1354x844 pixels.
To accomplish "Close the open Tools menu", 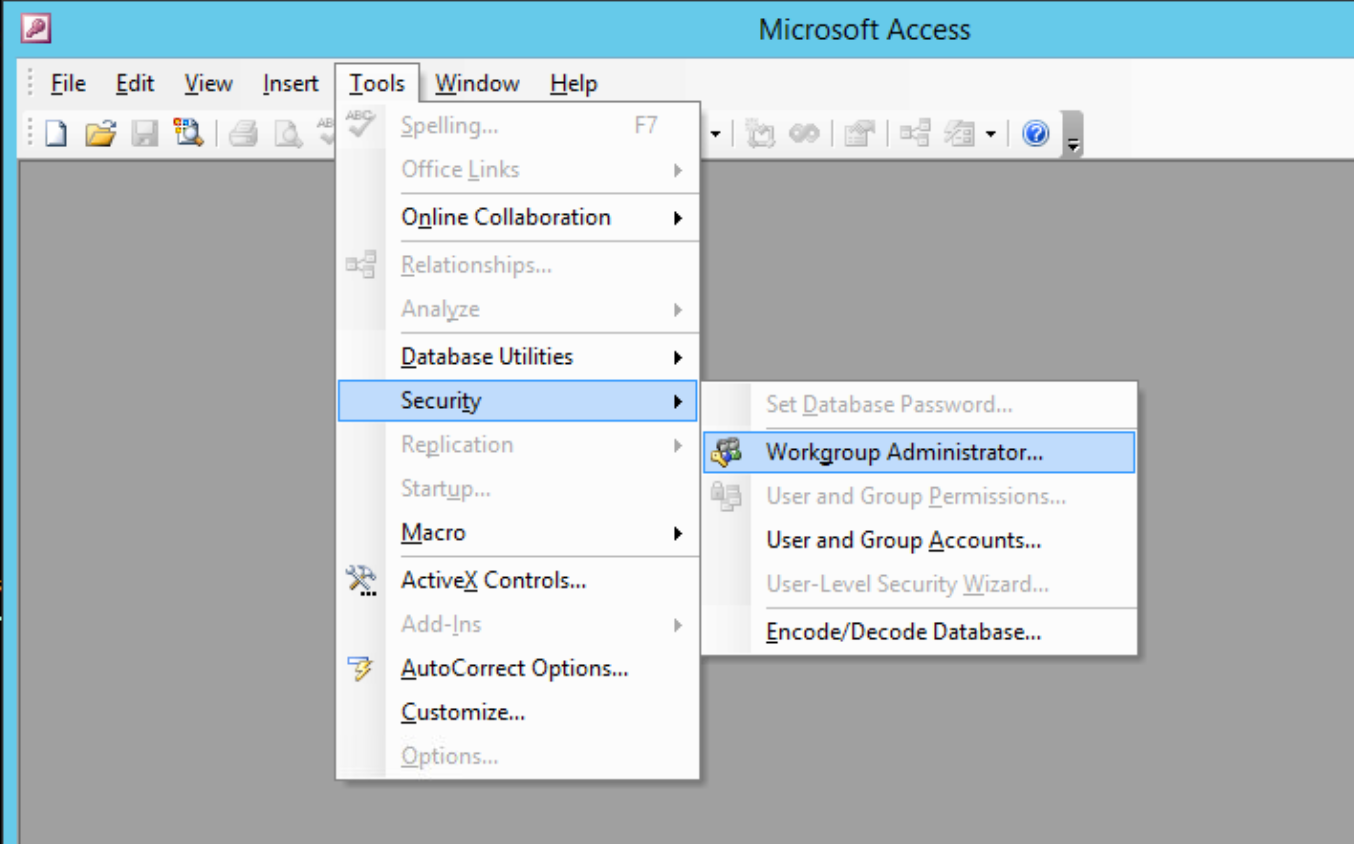I will [x=377, y=84].
